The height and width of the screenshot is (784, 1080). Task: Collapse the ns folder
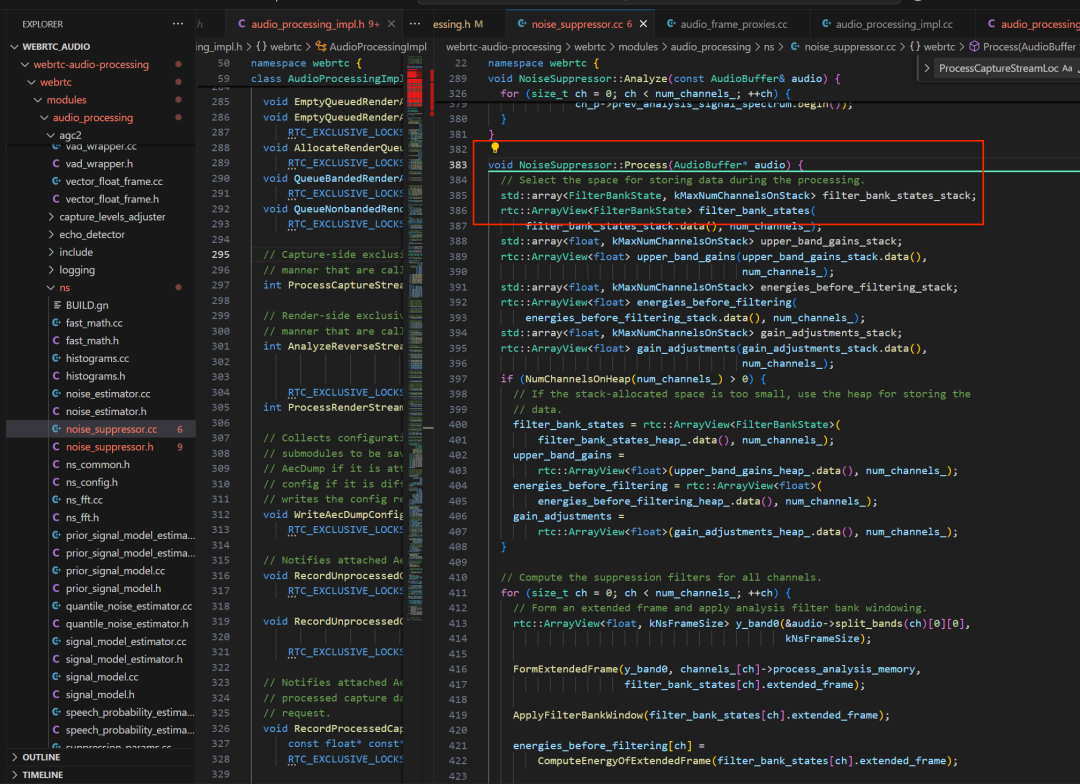tap(50, 288)
